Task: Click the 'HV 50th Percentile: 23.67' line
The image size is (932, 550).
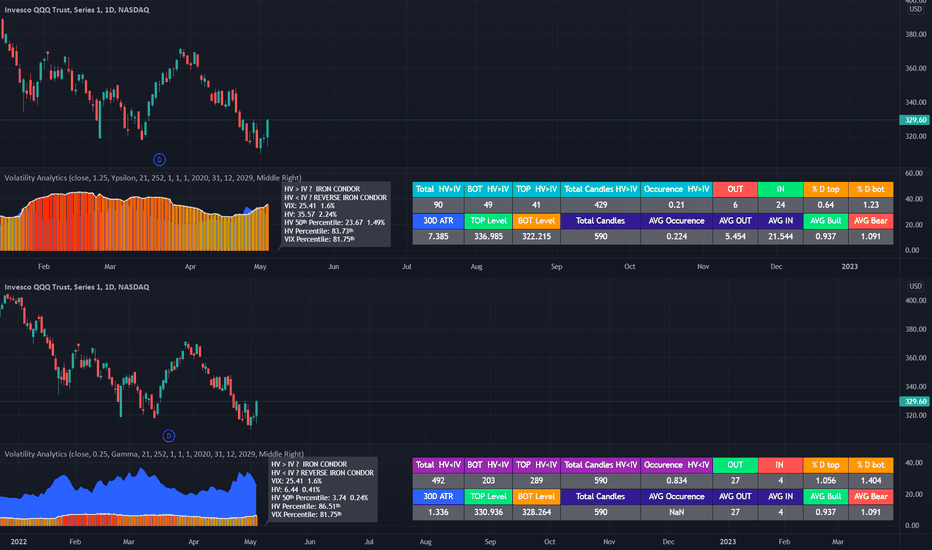Action: [x=335, y=222]
